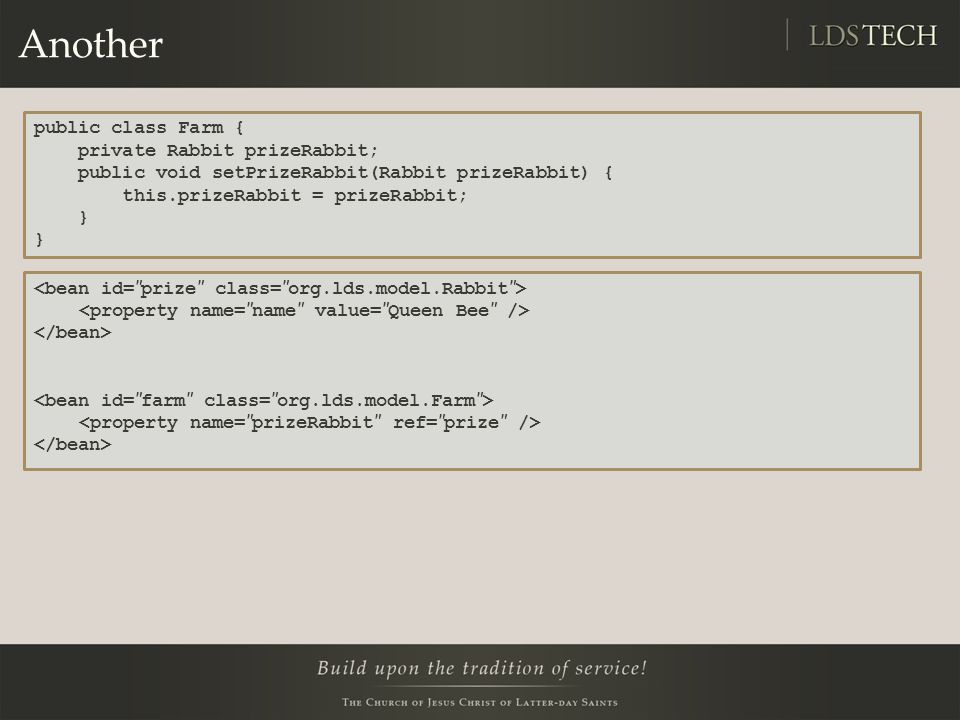Click the org.lds.model.Farm class name
960x720 pixels.
click(x=376, y=400)
